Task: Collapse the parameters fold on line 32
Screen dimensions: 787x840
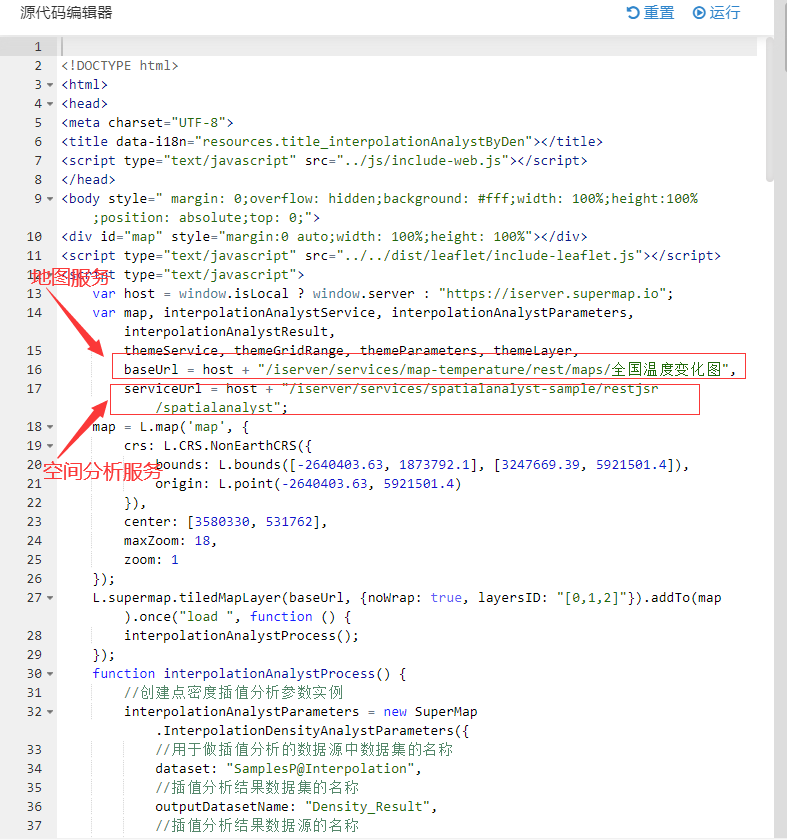Action: 50,712
